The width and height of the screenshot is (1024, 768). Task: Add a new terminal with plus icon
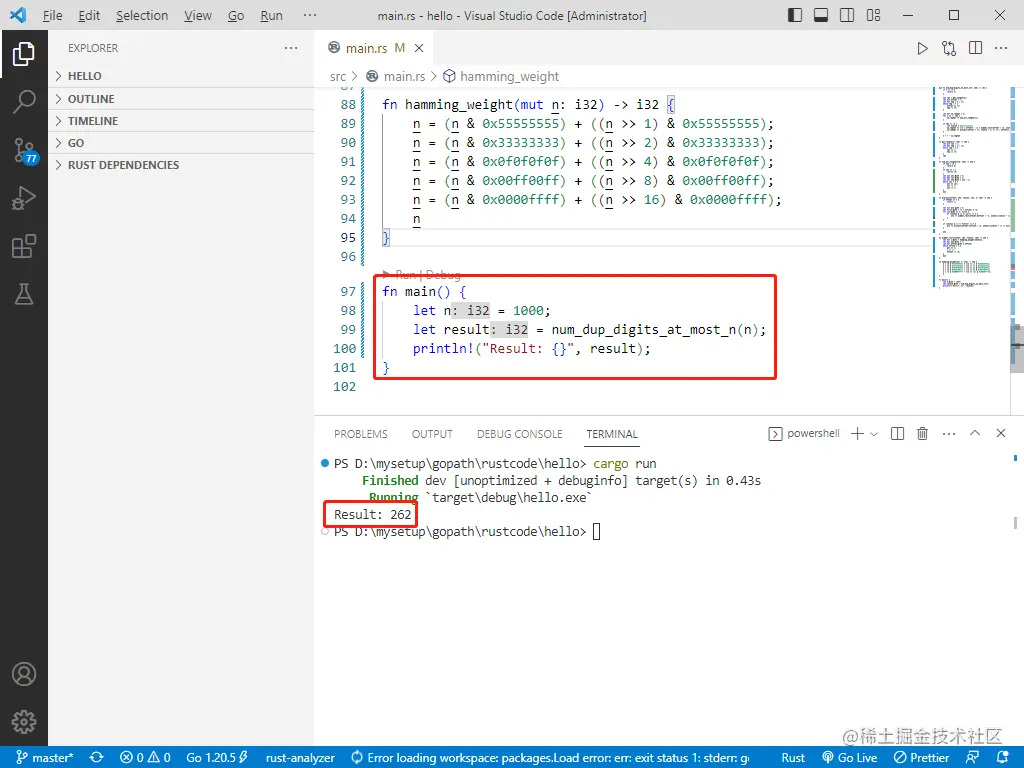(x=857, y=434)
